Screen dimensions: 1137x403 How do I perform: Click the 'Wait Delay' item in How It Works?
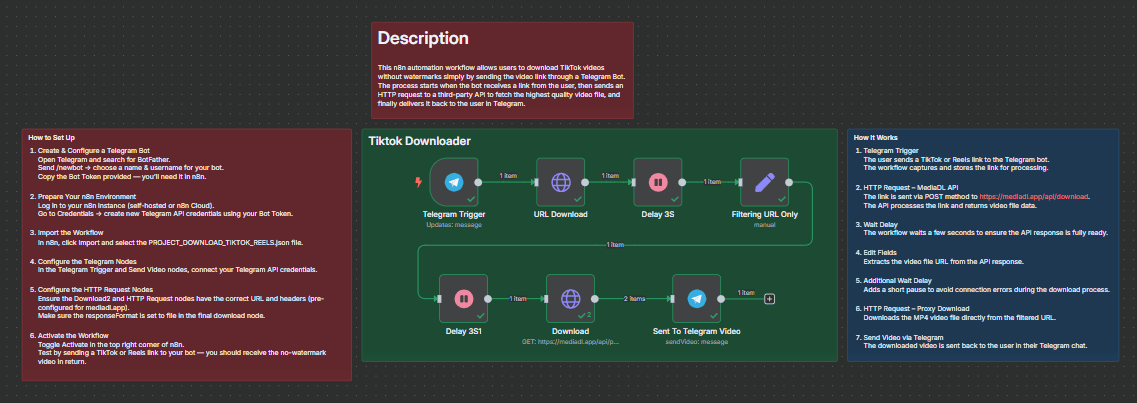[x=880, y=224]
